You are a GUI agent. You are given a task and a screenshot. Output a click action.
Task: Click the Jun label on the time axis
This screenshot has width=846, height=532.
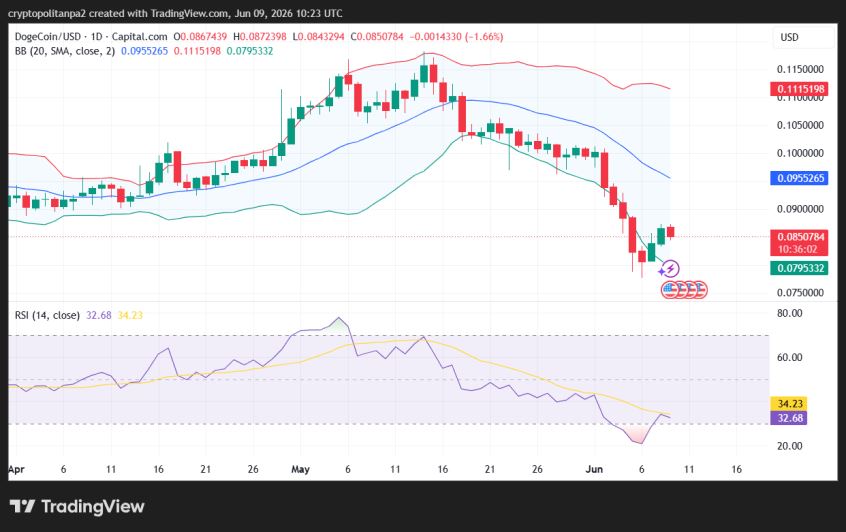click(x=594, y=469)
